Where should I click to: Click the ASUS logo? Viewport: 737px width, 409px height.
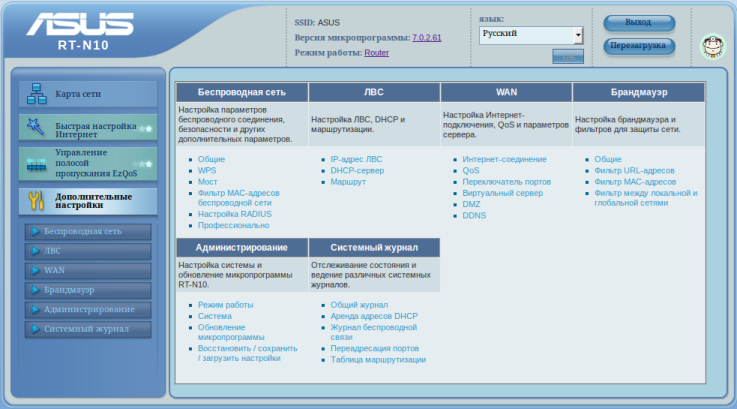80,24
